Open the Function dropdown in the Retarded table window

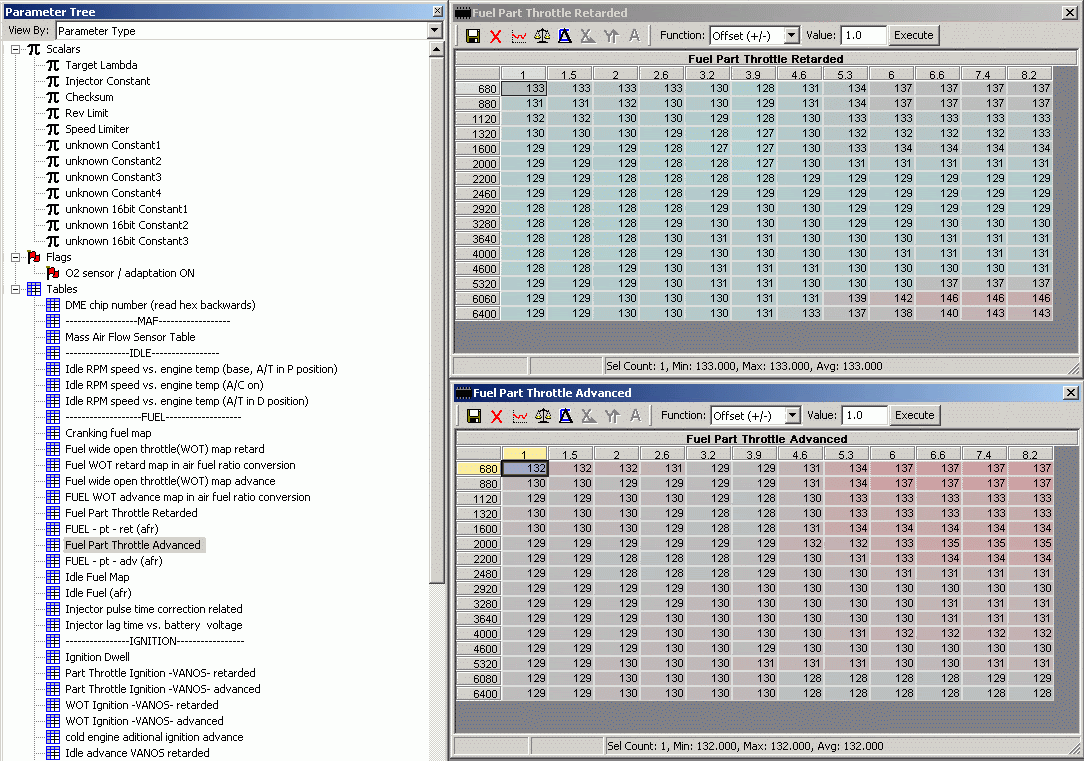tap(792, 35)
